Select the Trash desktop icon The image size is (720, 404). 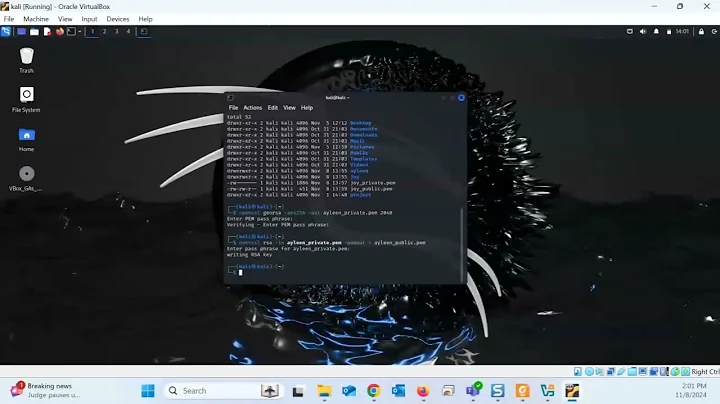click(x=26, y=60)
